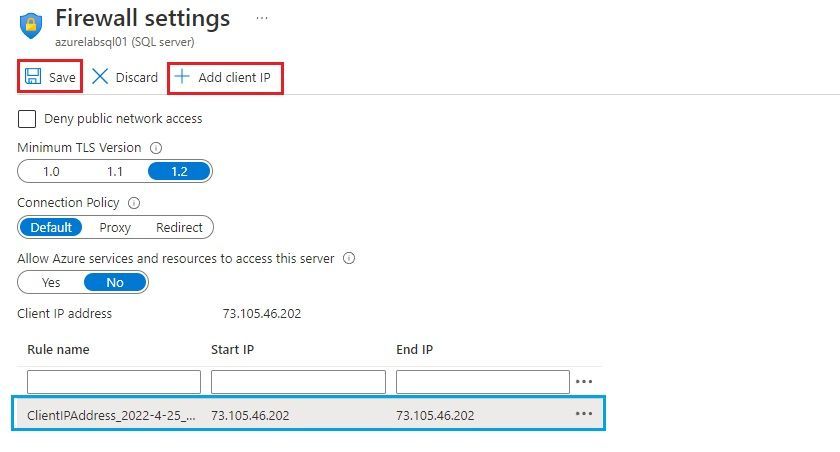Select the ClientIPAddress_2022-4-25 rule row
Screen dimensions: 840x452
[309, 413]
